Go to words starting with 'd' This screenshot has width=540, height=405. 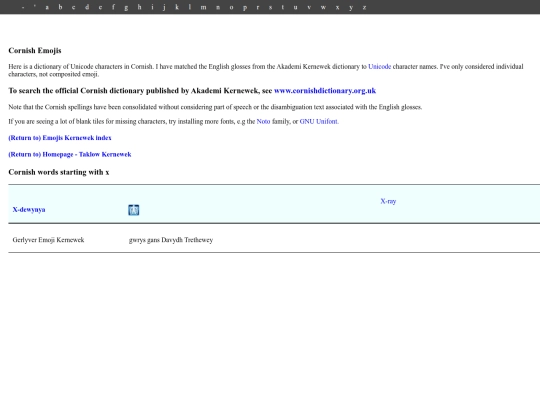pos(87,7)
